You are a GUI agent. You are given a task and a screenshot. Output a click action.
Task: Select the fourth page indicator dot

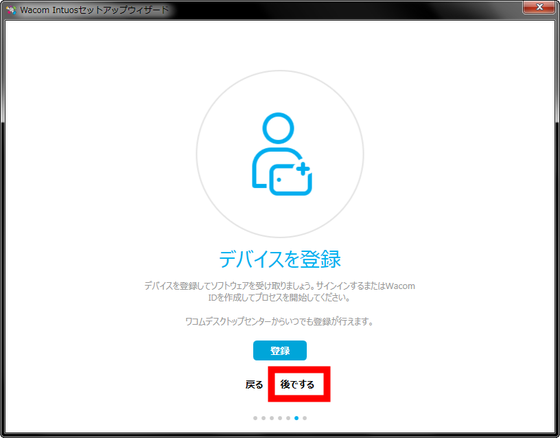(x=280, y=418)
